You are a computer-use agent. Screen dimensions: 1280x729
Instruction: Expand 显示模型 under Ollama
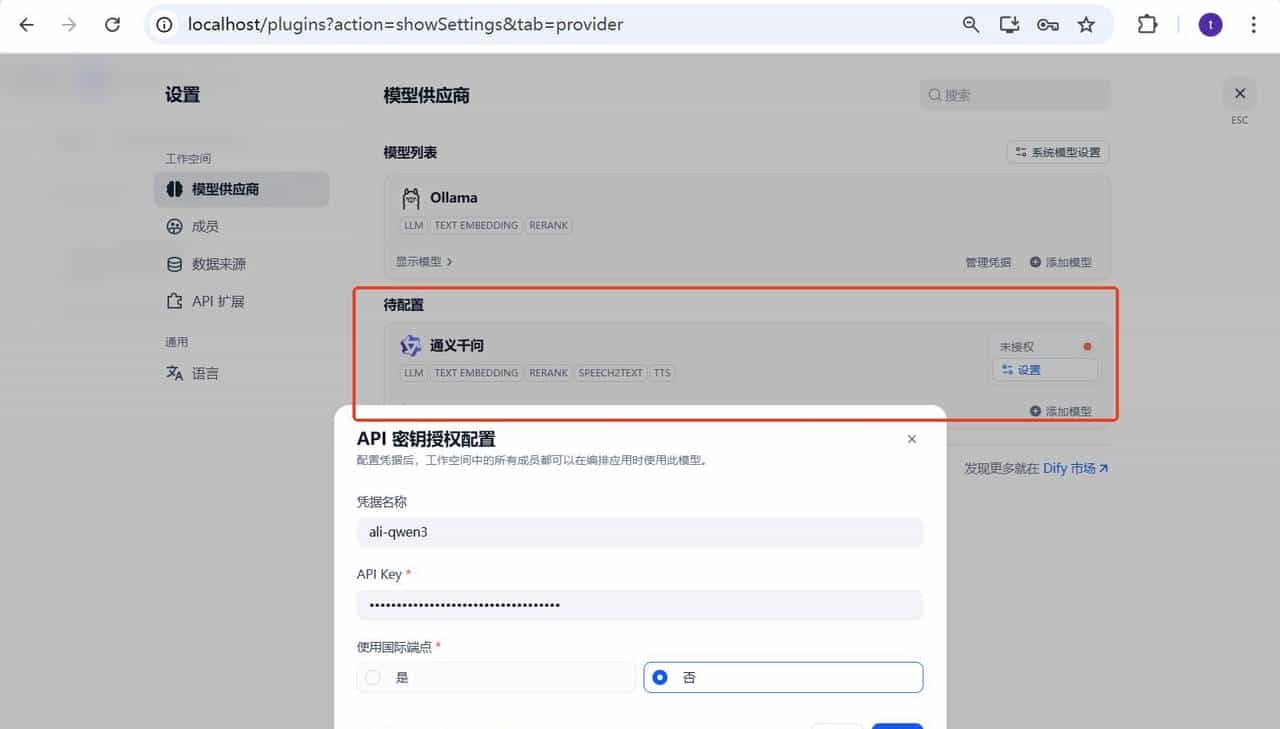tap(424, 262)
